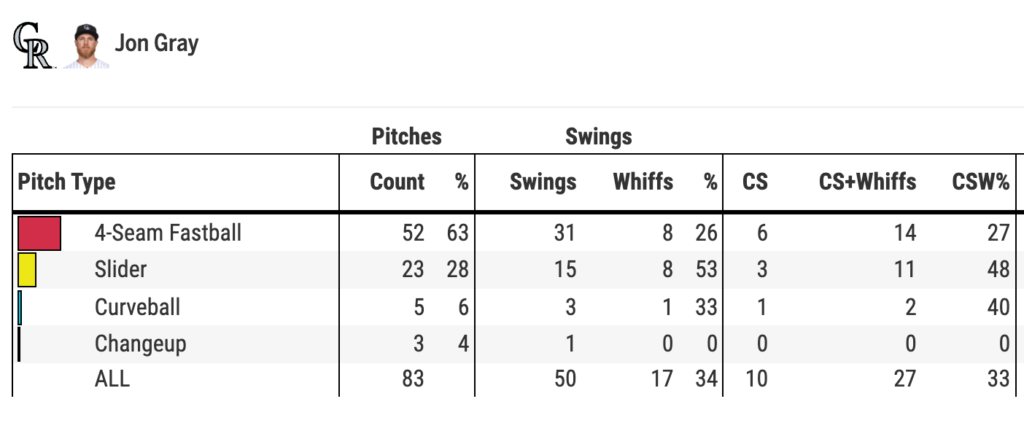Click the Colorado Rockies team logo
The width and height of the screenshot is (1024, 423).
coord(32,45)
